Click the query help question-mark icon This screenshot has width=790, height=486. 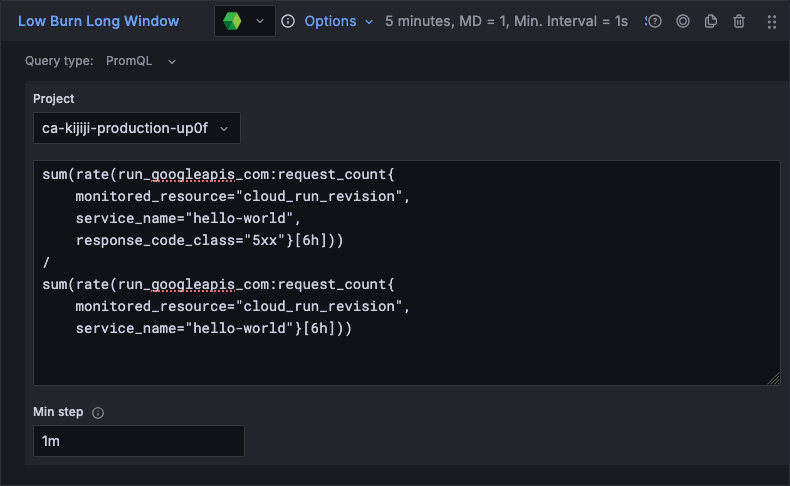tap(655, 21)
